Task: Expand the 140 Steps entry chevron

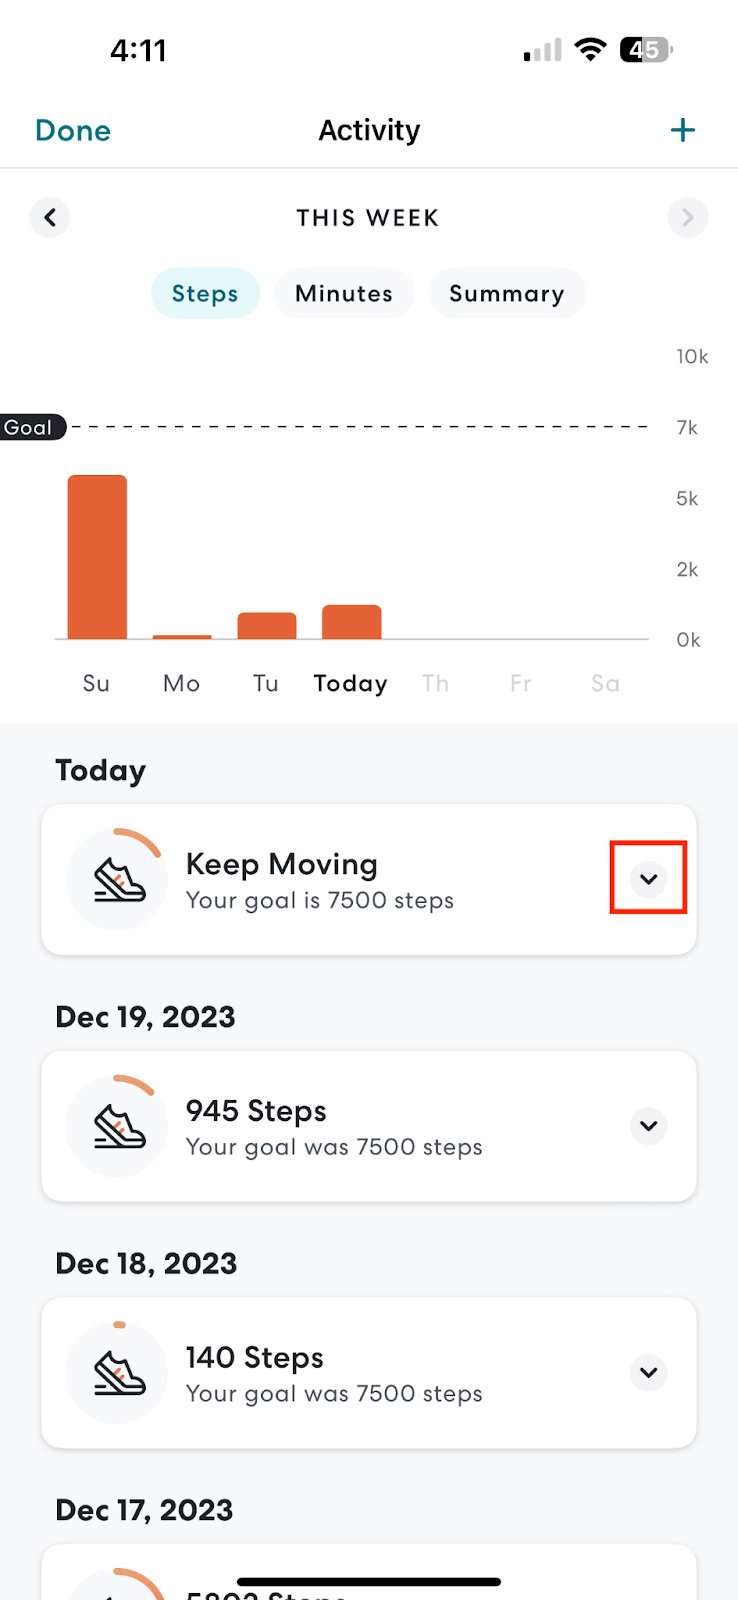Action: [x=648, y=1372]
